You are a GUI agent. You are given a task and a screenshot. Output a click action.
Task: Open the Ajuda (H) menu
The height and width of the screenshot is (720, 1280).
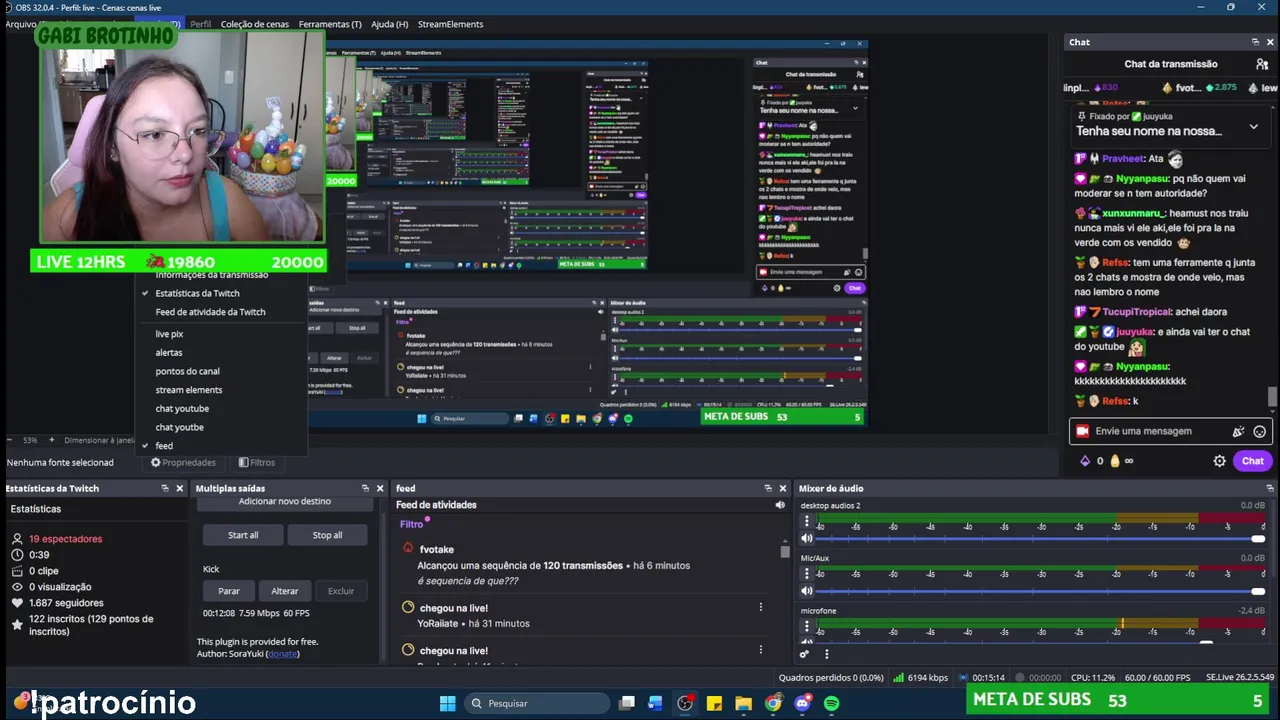point(389,24)
